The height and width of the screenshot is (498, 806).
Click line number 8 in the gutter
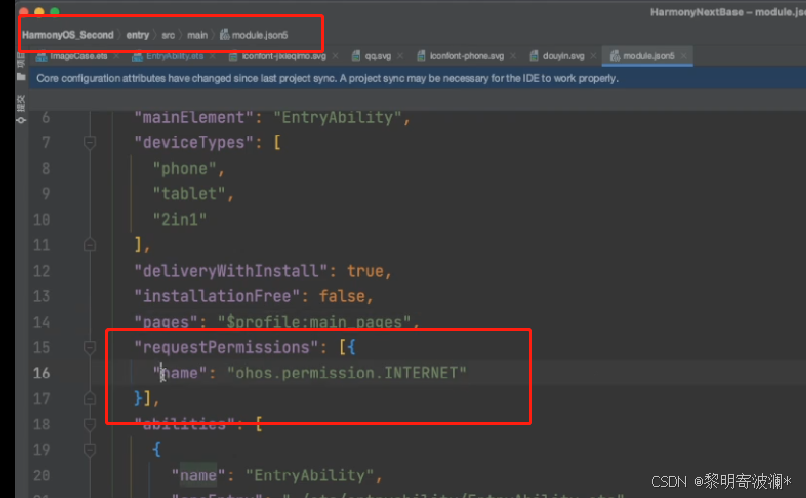(x=46, y=169)
